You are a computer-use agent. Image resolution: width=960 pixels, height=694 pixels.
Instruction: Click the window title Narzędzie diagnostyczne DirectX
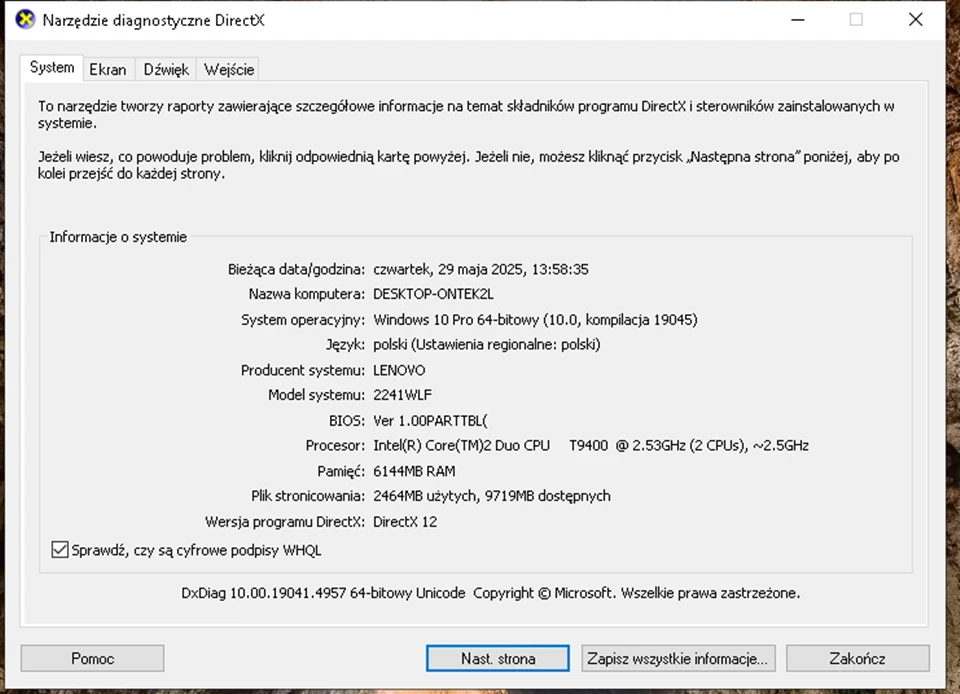154,20
